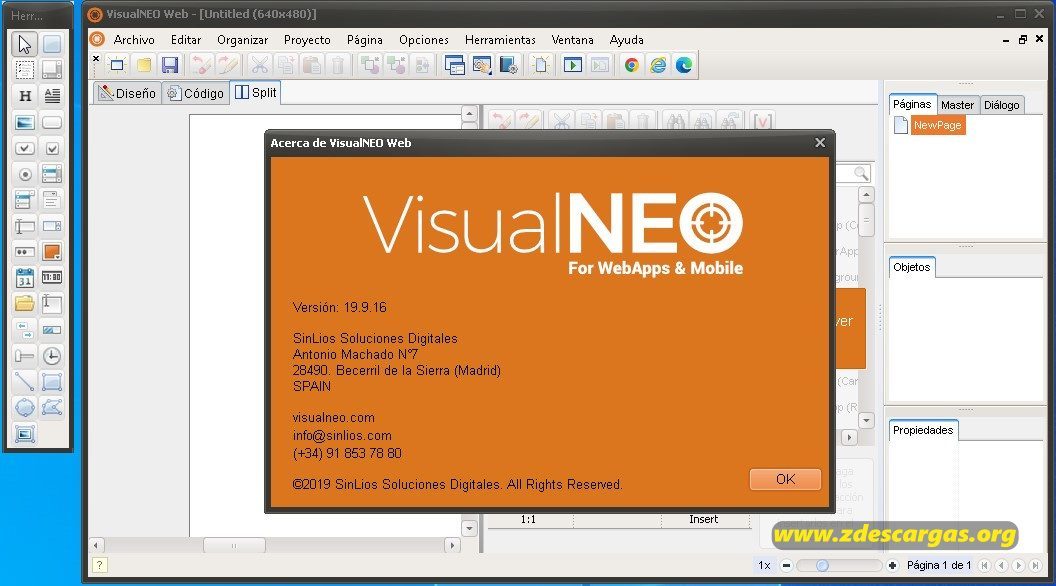Screen dimensions: 1056x586
Task: Open the Organizar menu
Action: [x=242, y=40]
